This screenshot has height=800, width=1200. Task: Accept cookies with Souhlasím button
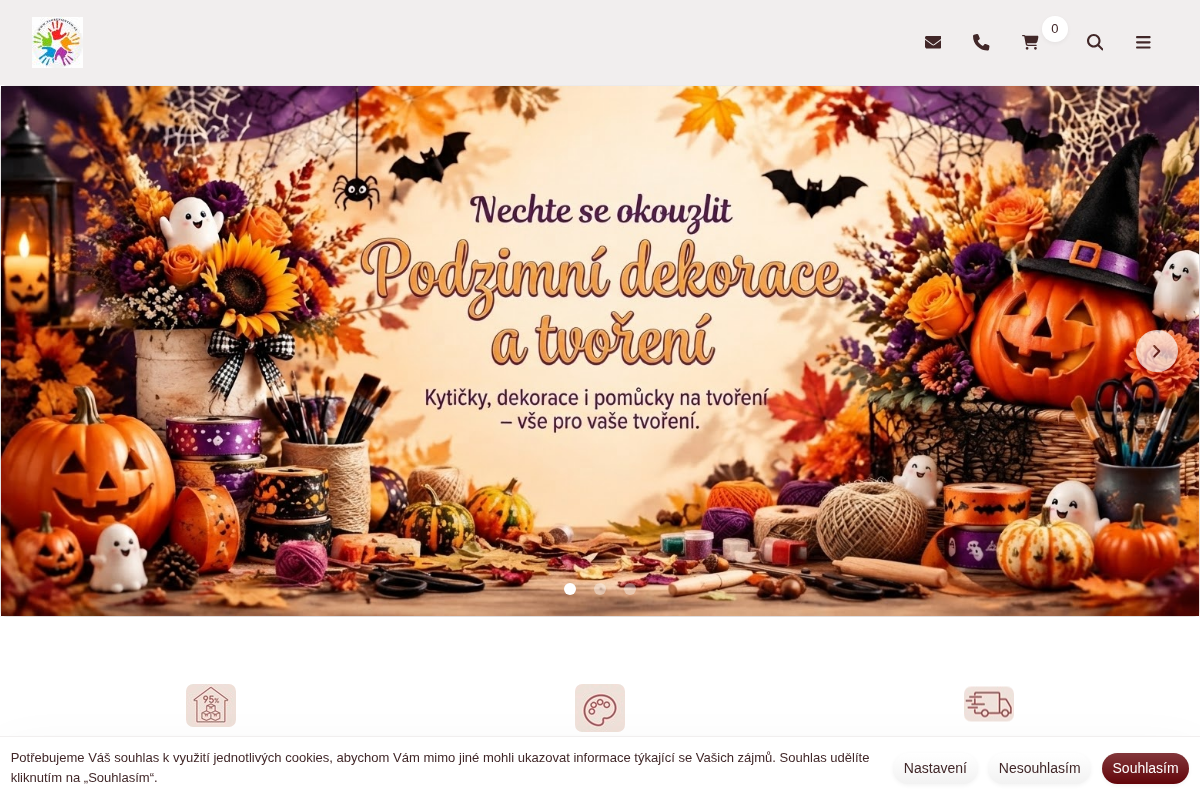[1145, 768]
